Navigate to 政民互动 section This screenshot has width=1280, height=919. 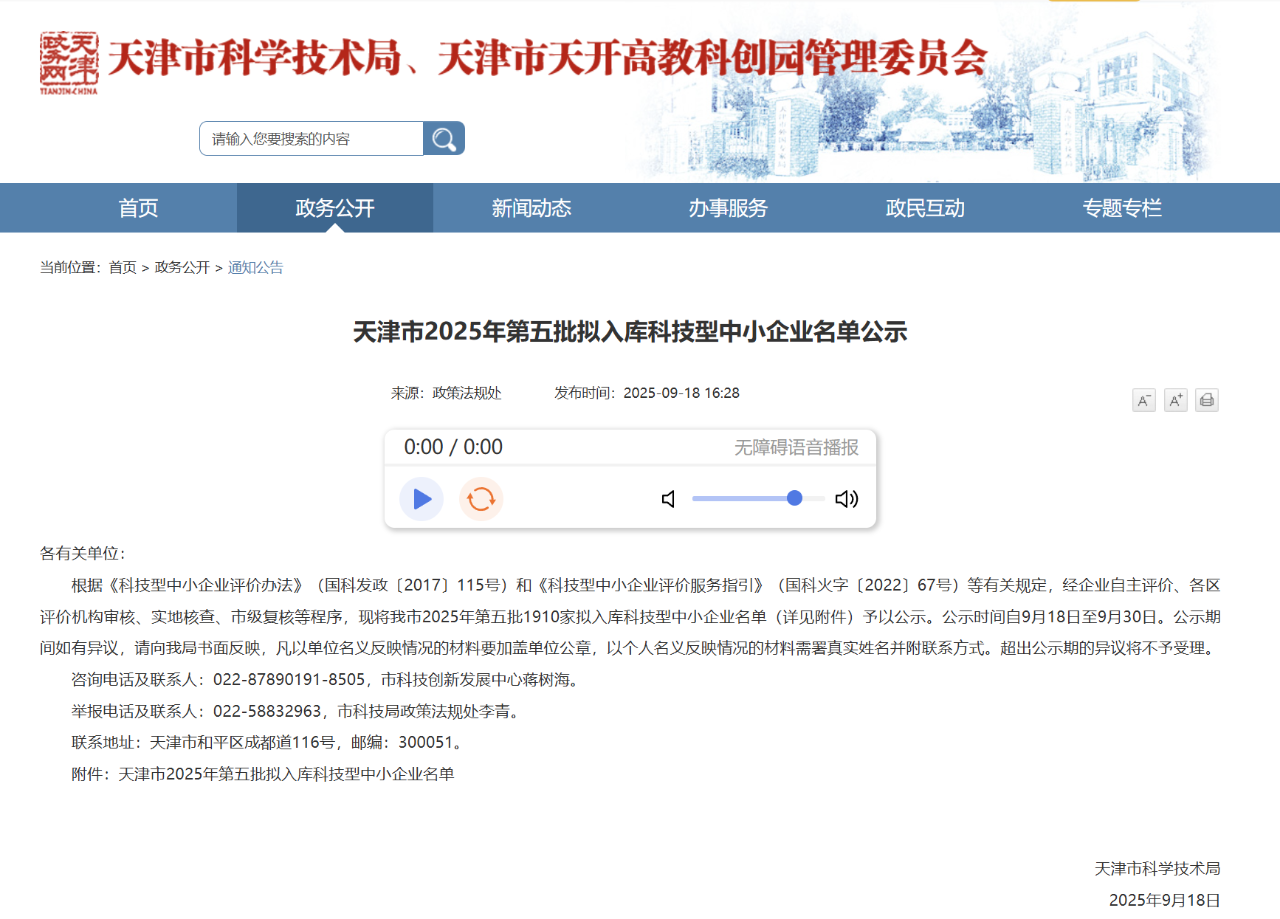[x=925, y=208]
